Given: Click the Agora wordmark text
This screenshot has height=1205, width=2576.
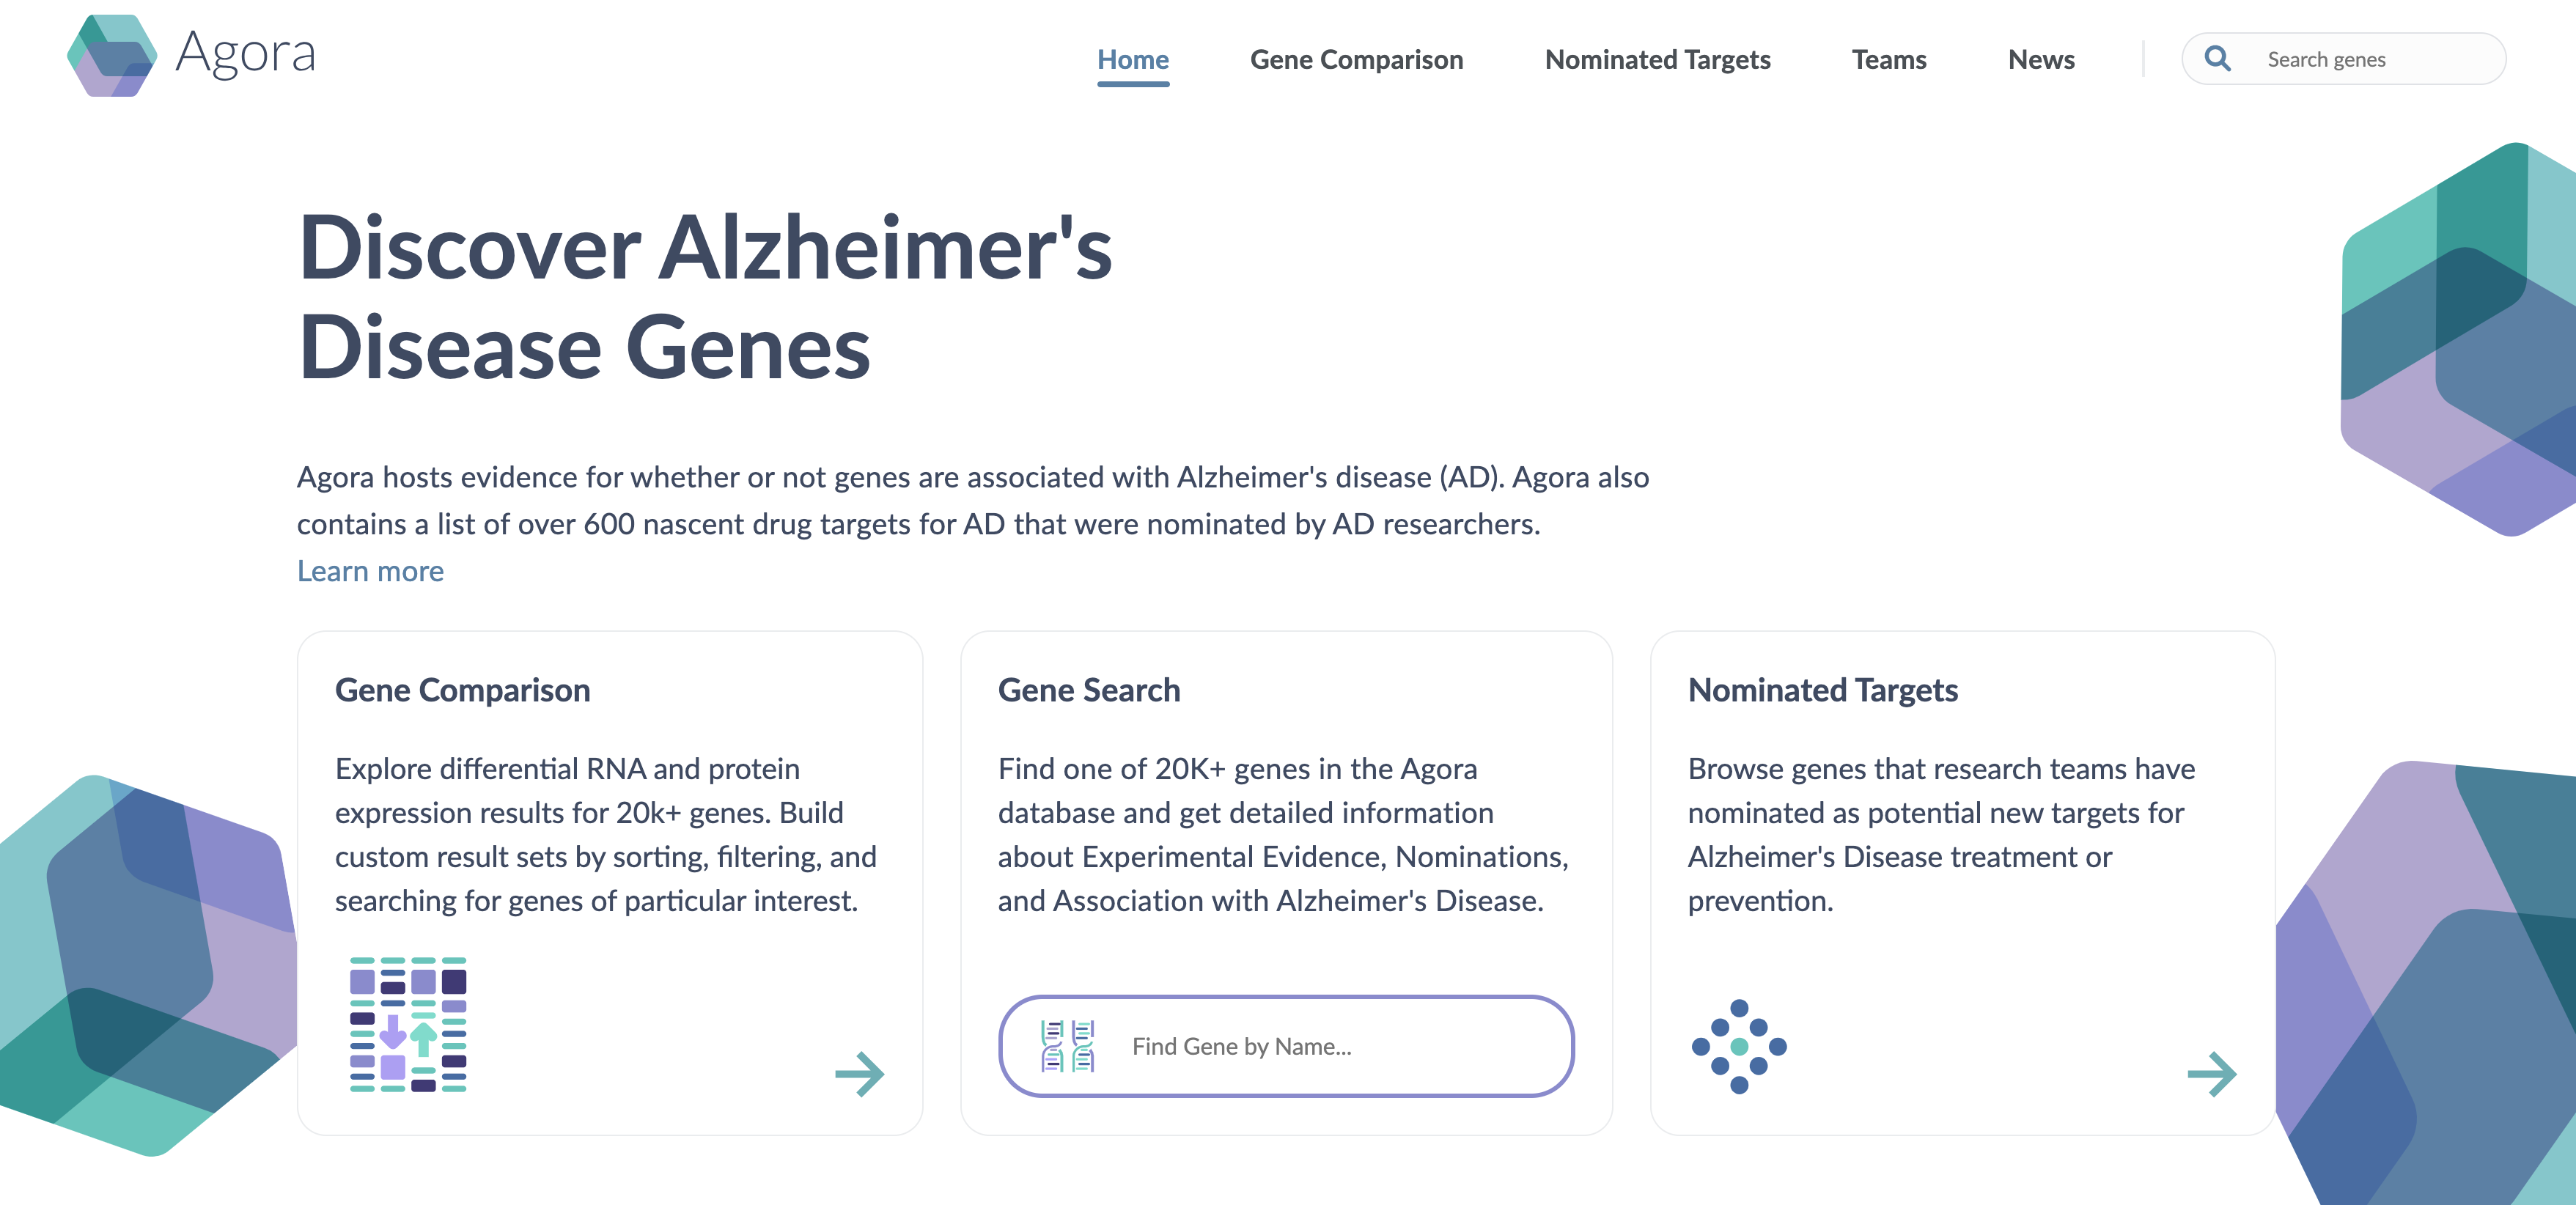Looking at the screenshot, I should [x=246, y=53].
